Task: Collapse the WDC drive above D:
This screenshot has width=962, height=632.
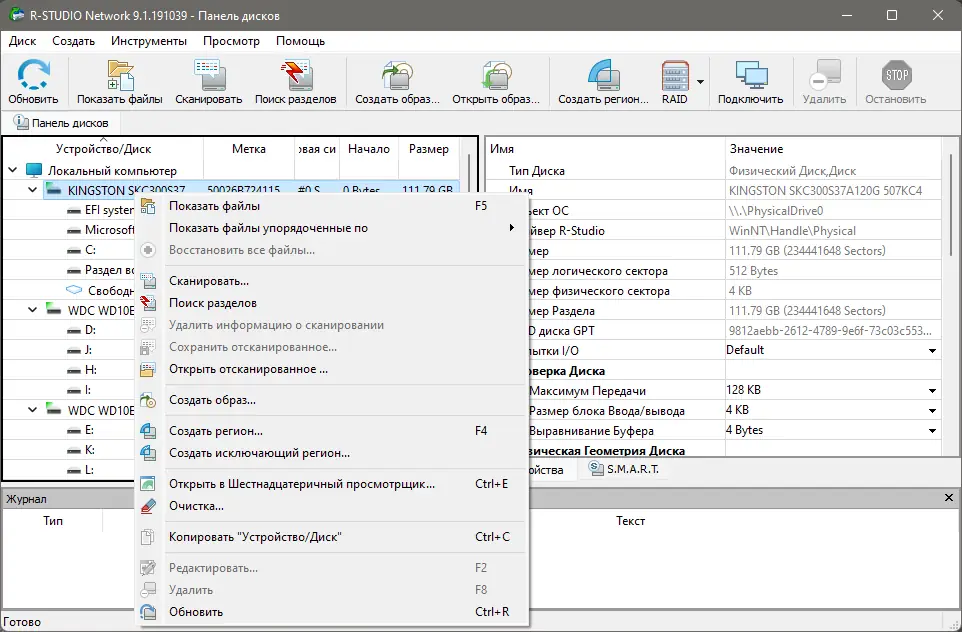Action: point(33,310)
